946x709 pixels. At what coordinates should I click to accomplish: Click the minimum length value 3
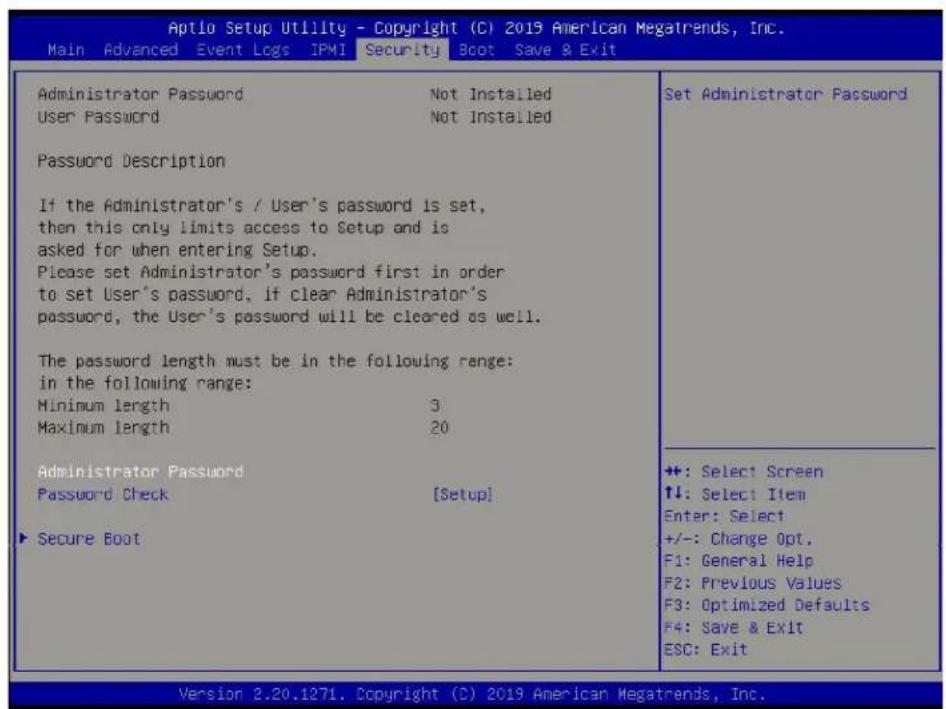pyautogui.click(x=435, y=405)
